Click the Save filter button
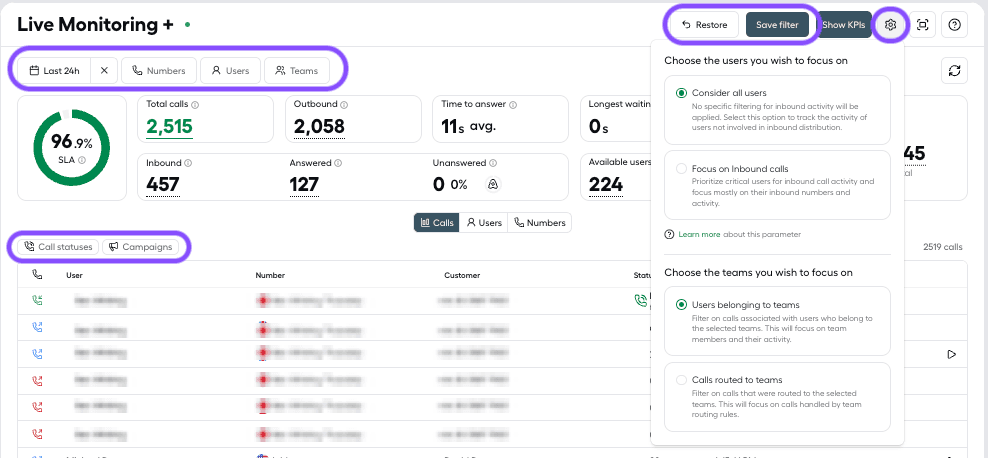988x458 pixels. coord(777,25)
